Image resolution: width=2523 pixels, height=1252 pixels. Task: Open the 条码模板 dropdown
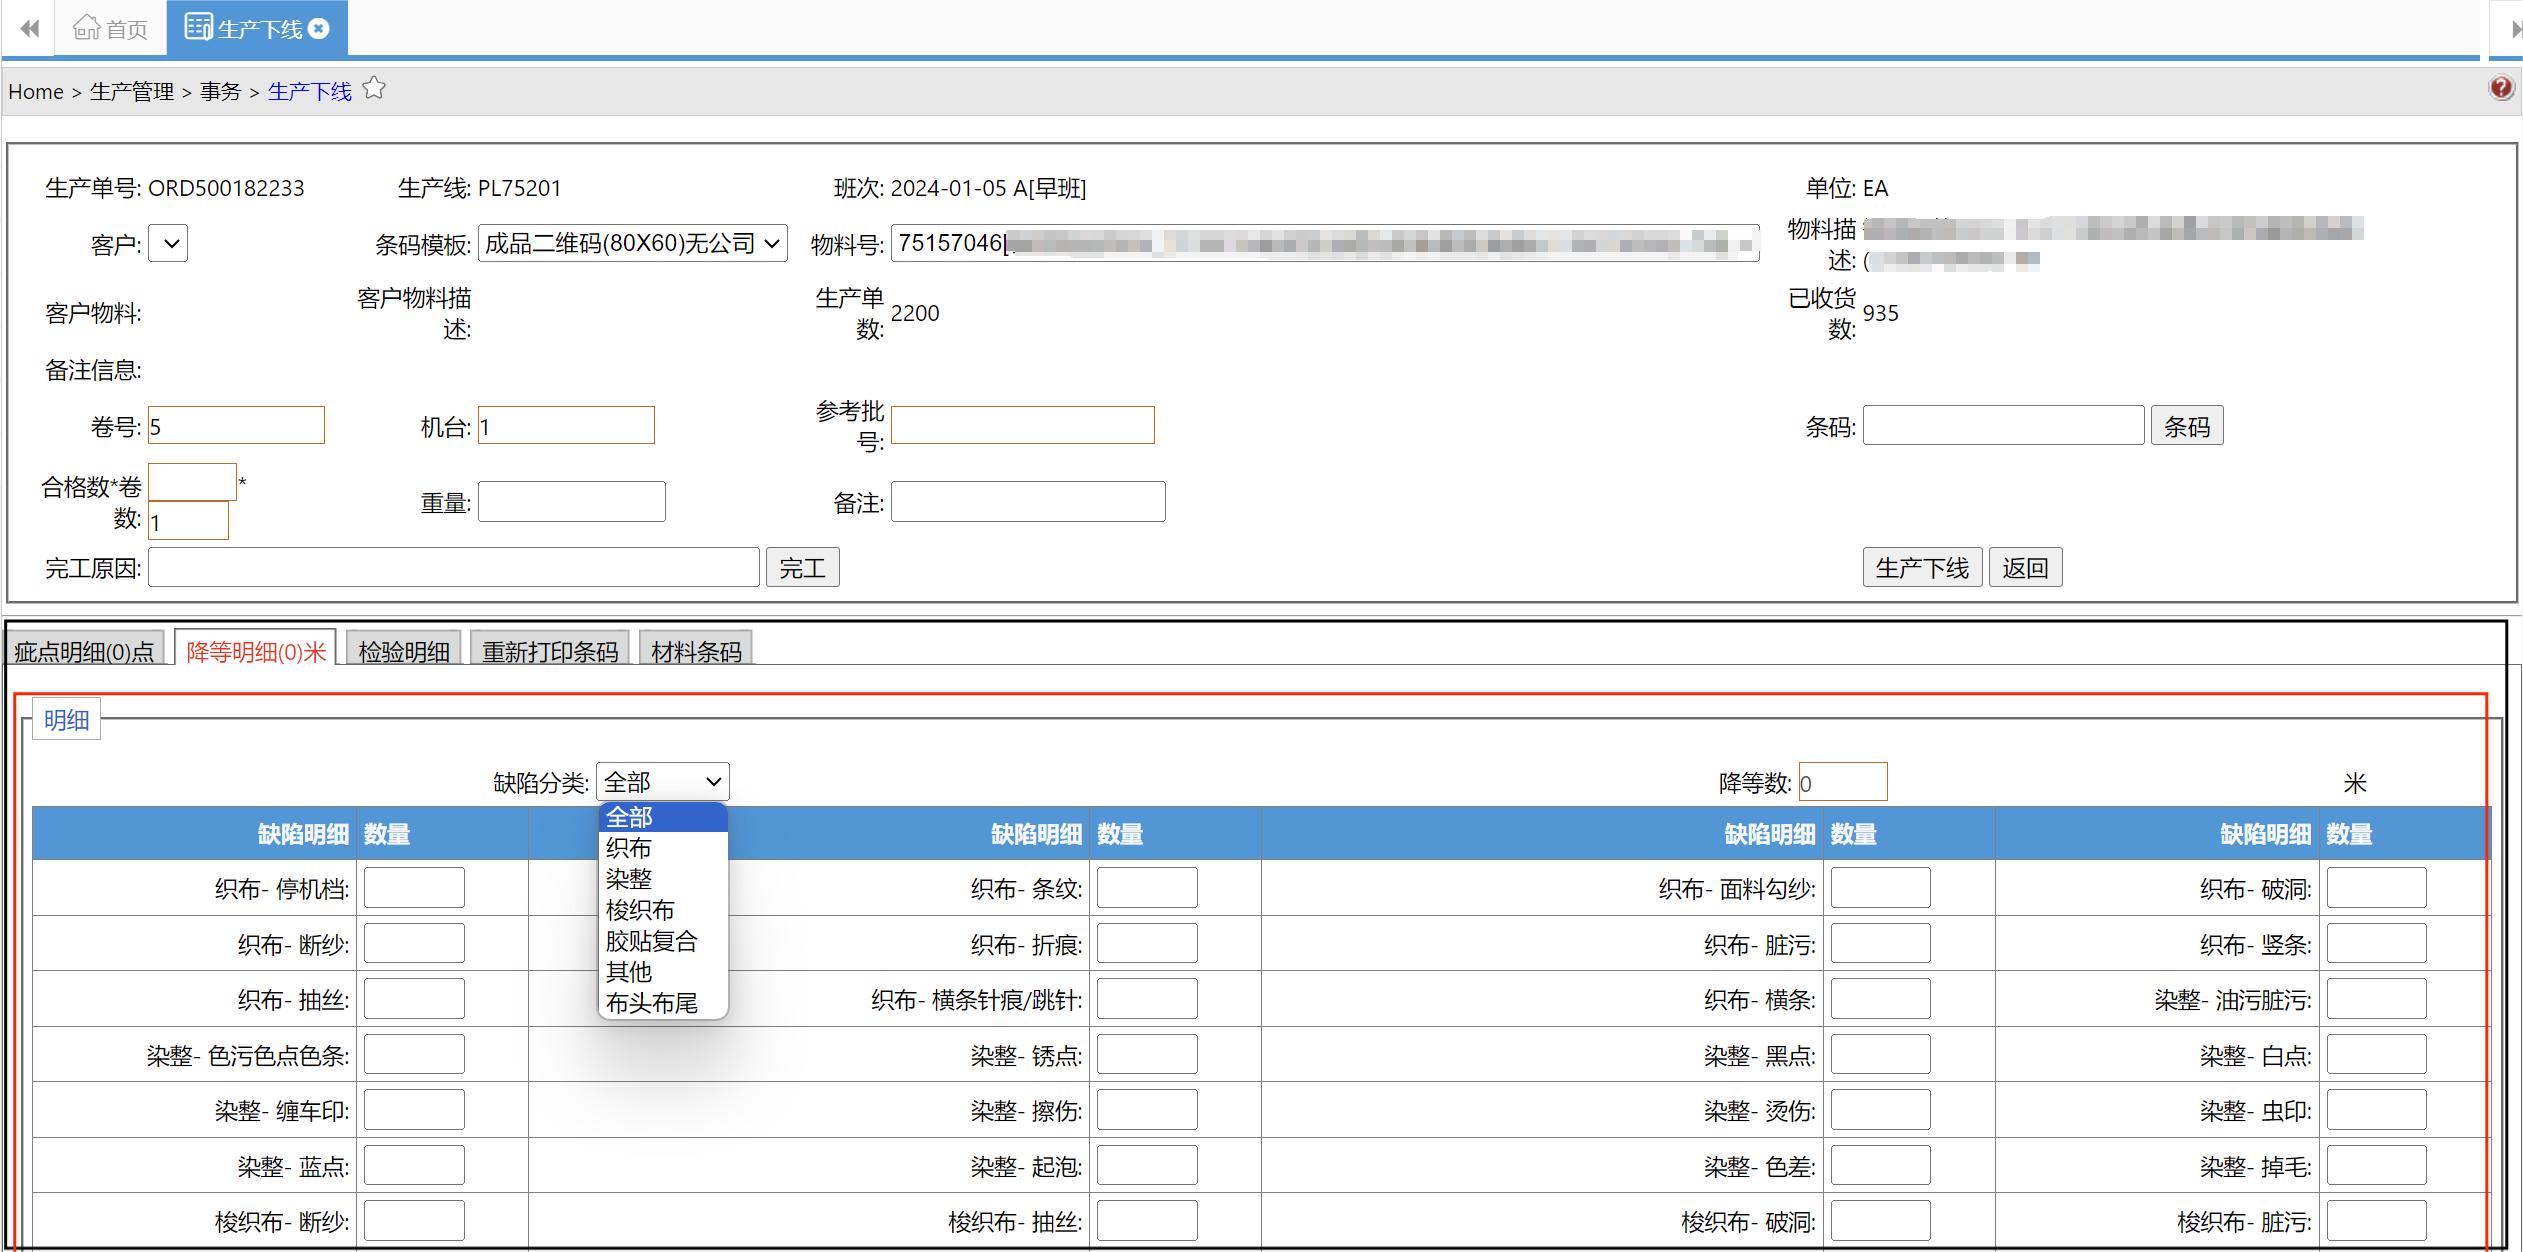pos(632,243)
